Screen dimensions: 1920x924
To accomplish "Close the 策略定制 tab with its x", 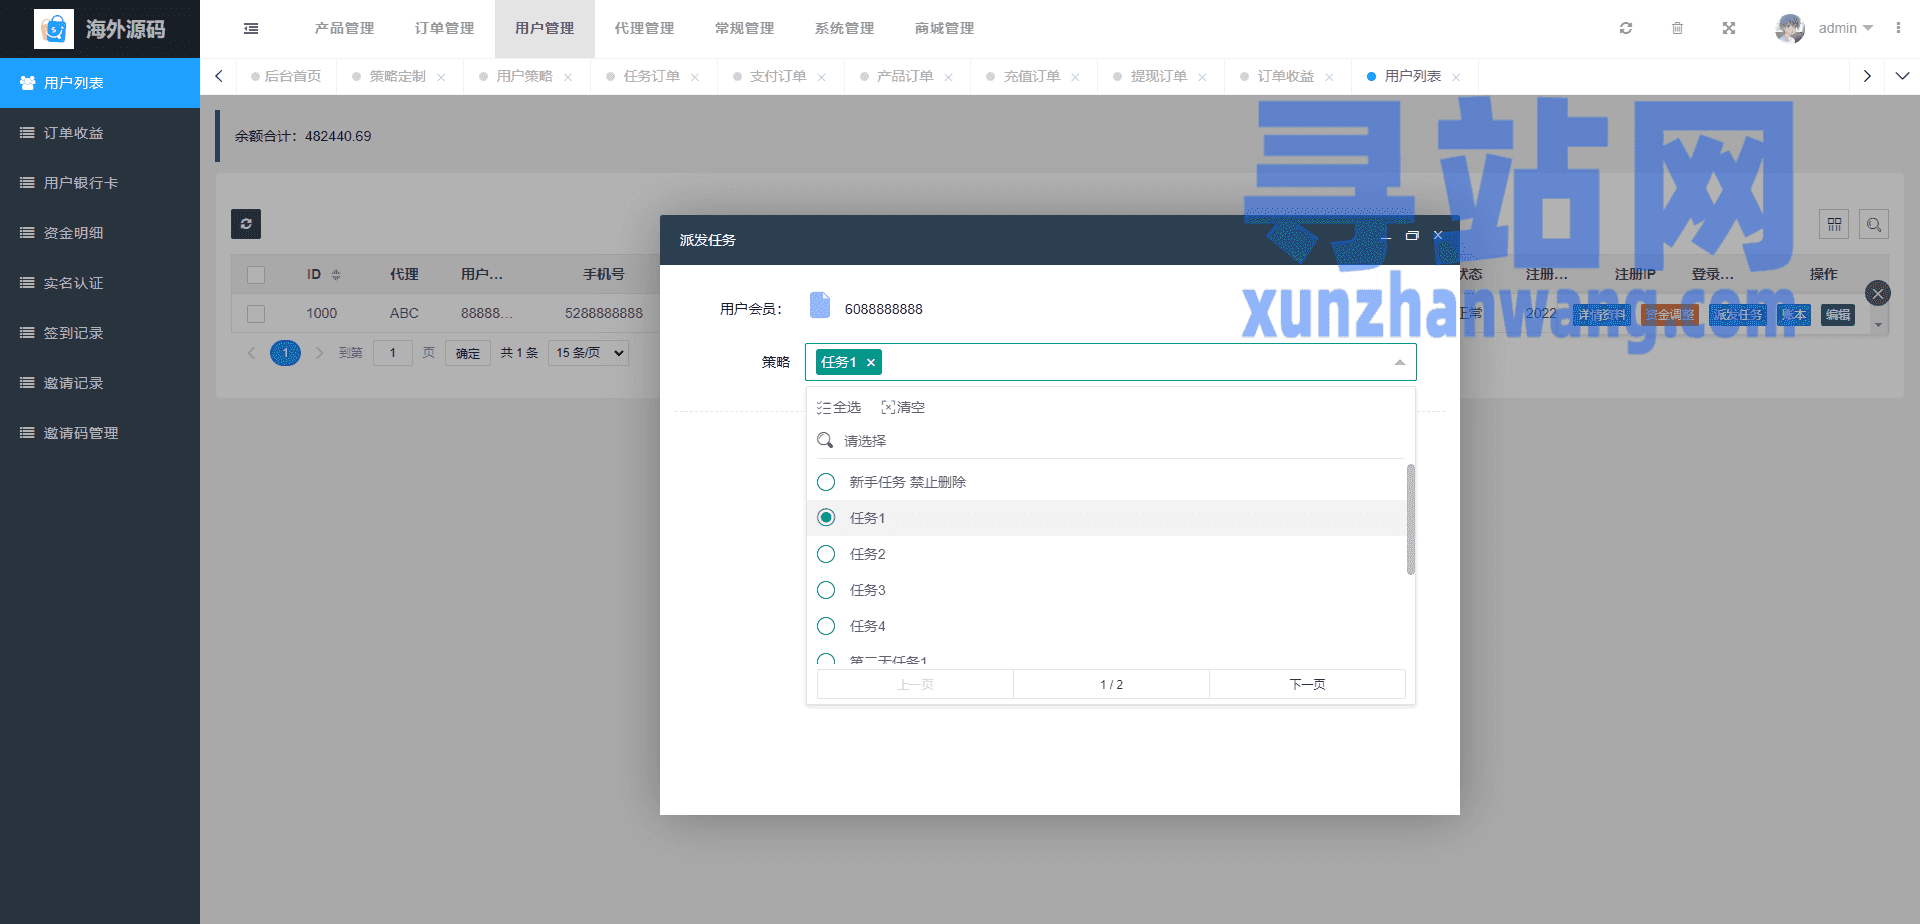I will [441, 77].
